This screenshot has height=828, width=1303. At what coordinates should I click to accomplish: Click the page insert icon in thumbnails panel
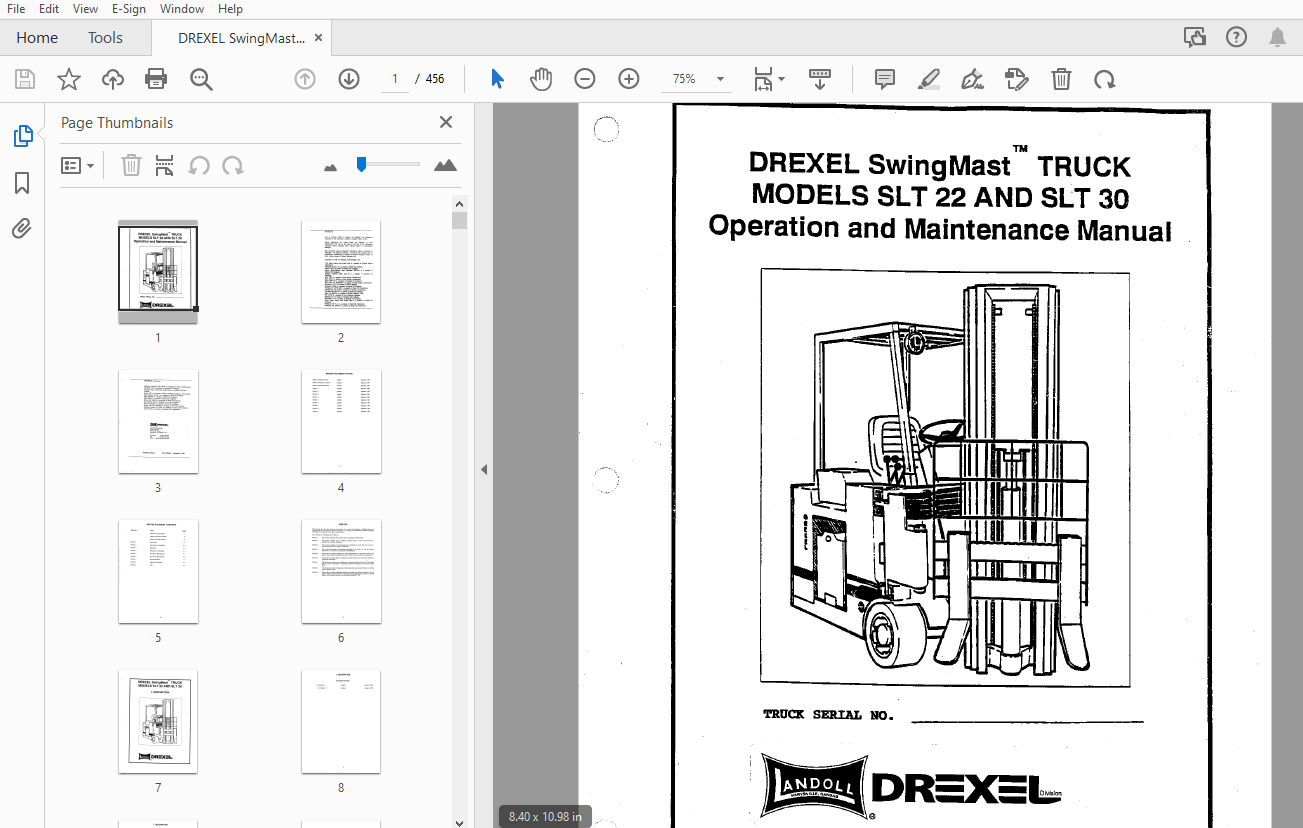click(165, 165)
